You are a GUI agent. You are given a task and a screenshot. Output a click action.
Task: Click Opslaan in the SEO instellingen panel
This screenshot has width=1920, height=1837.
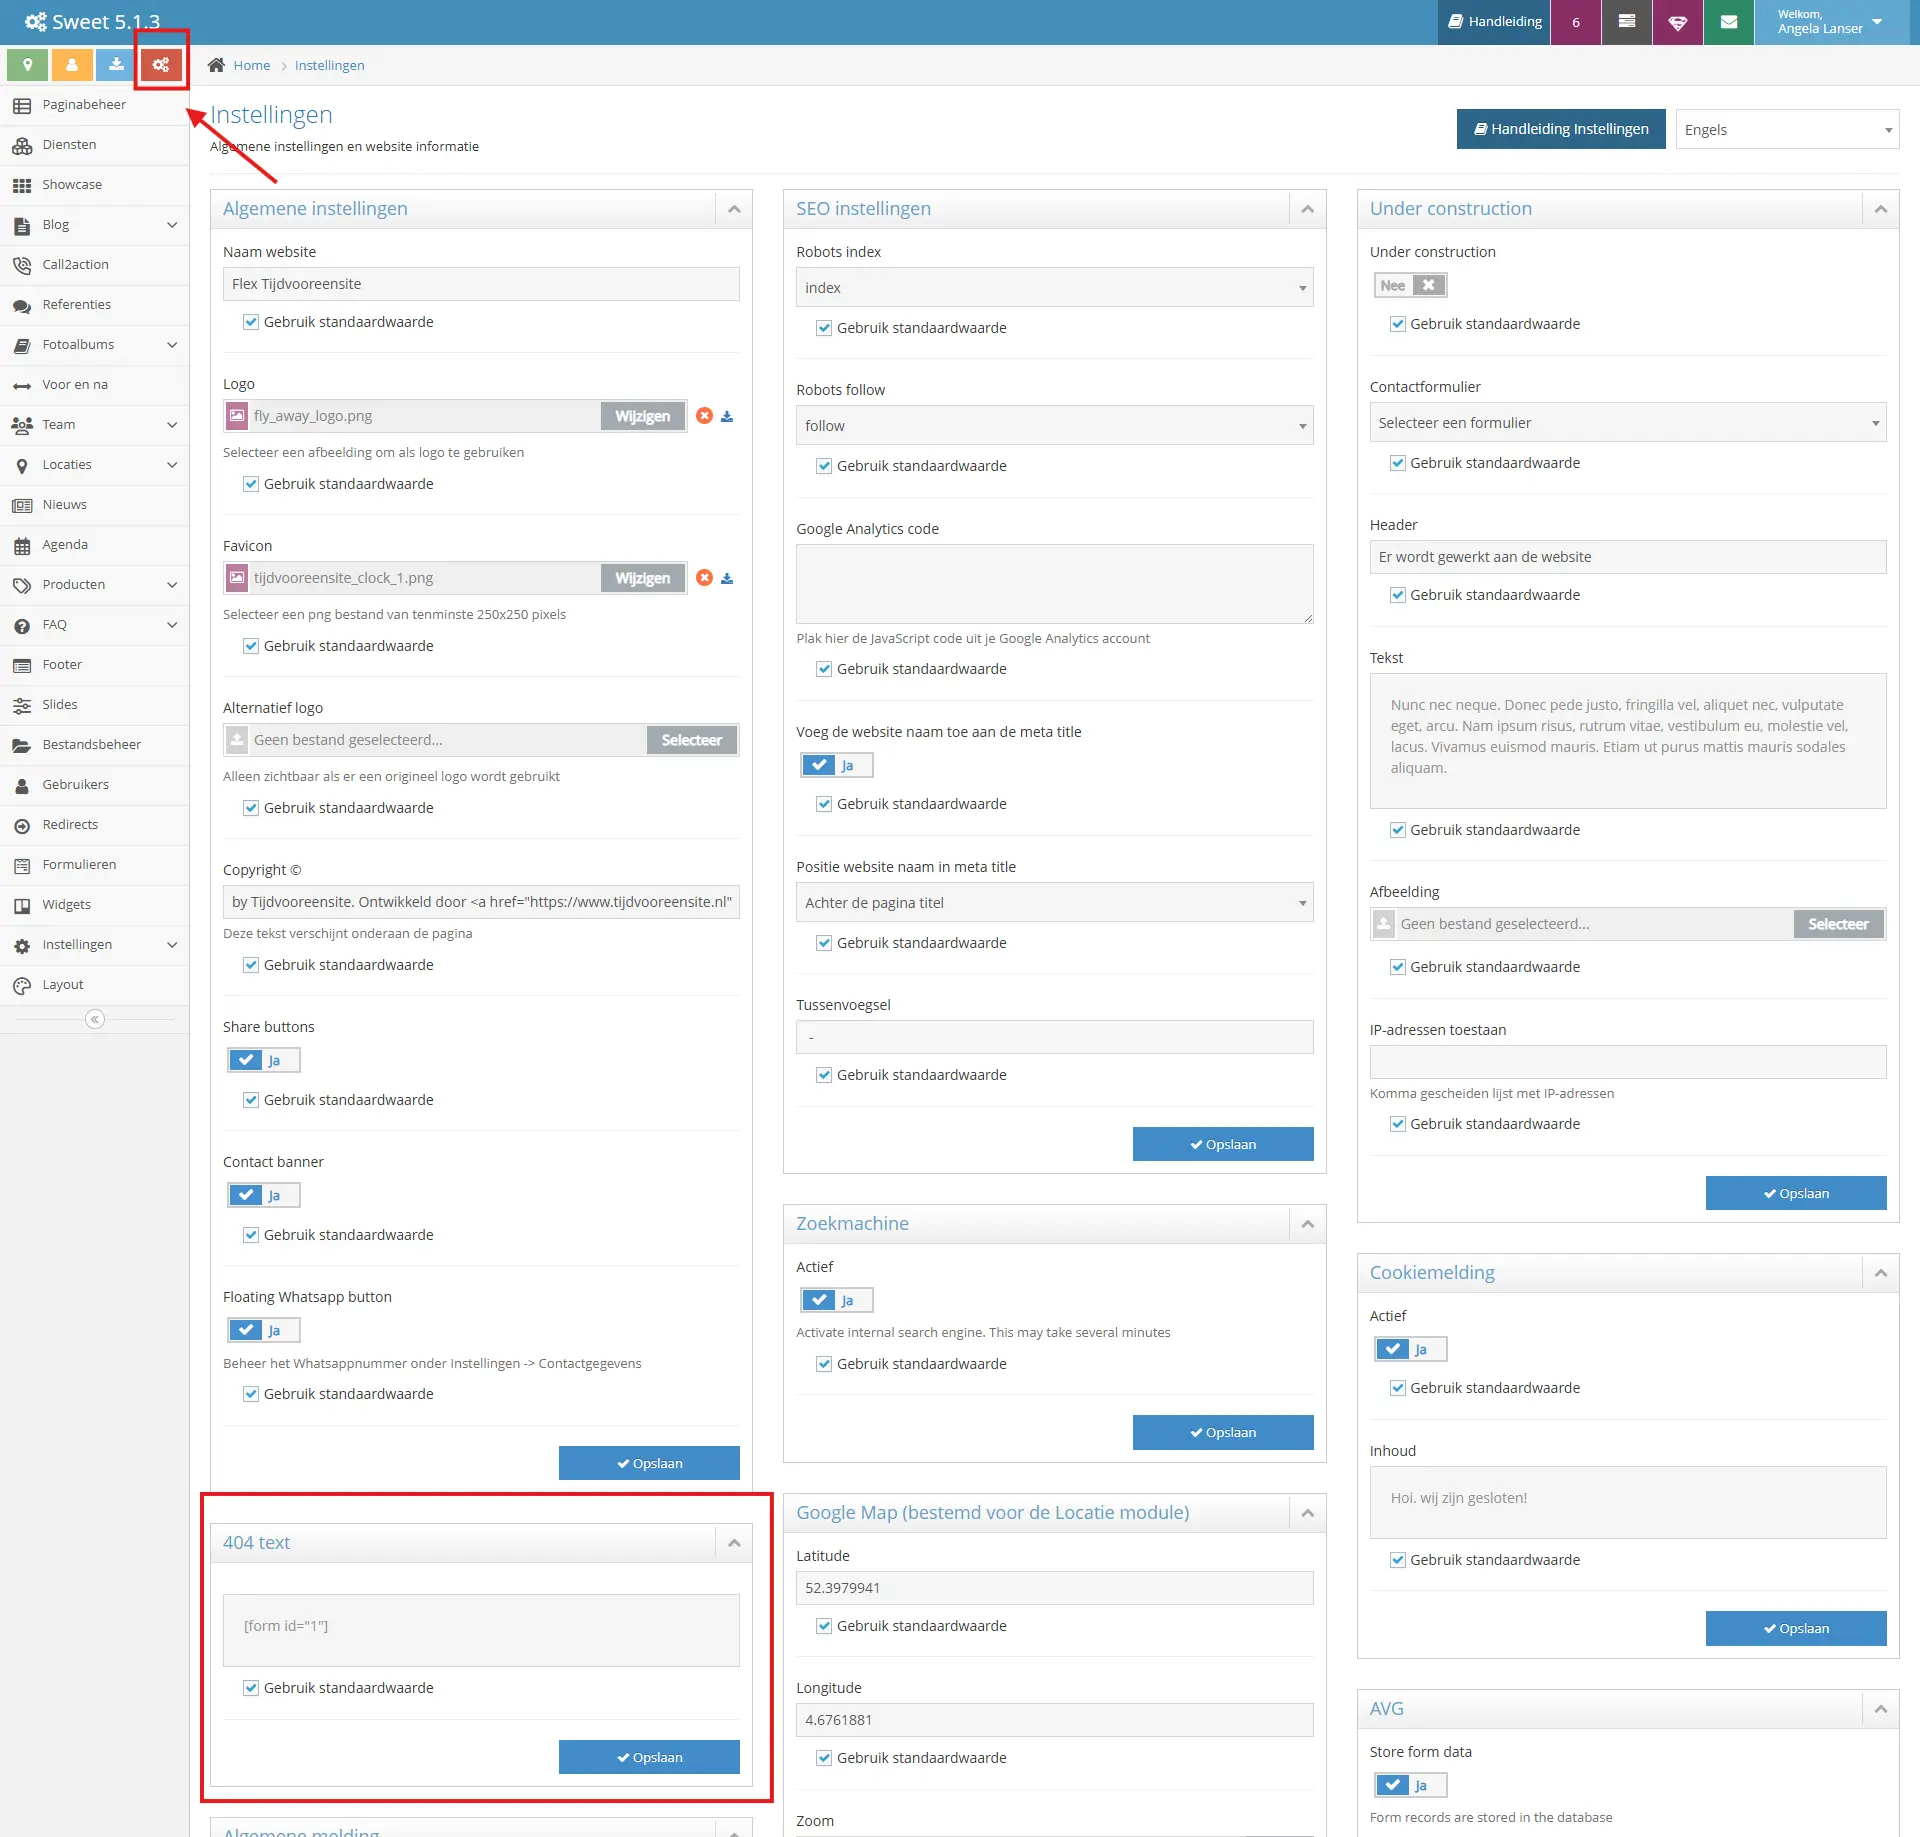pos(1223,1144)
